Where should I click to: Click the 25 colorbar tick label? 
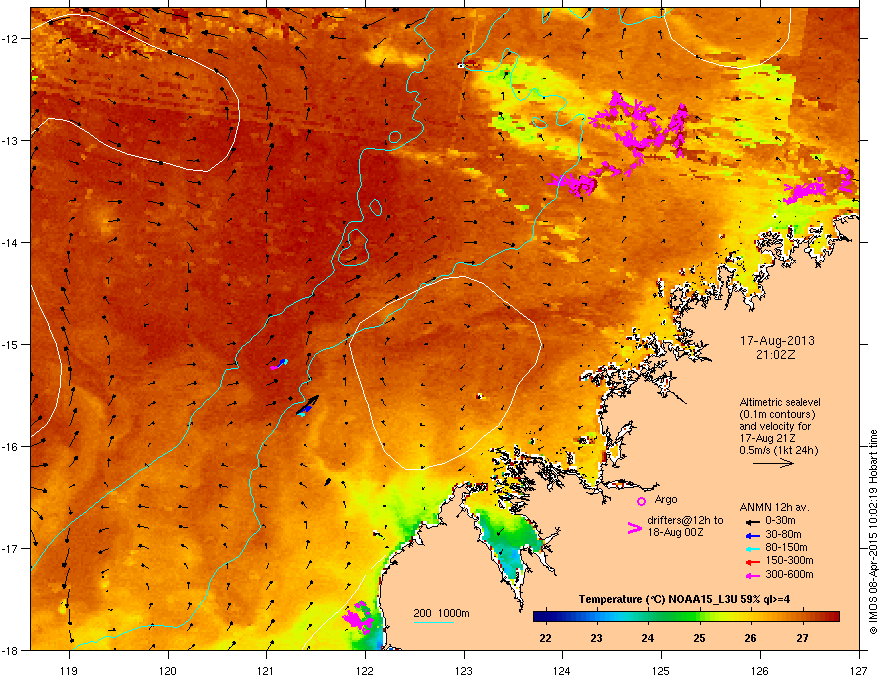pyautogui.click(x=699, y=638)
